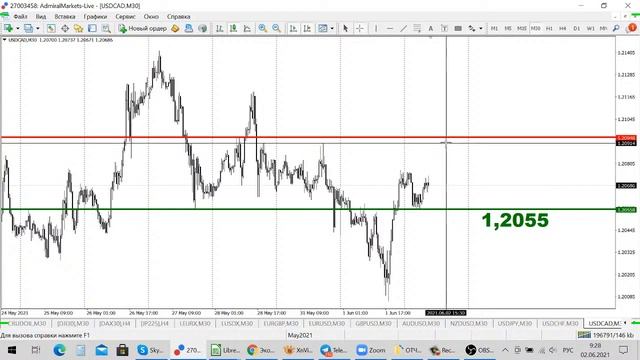Toggle the AutoTrading globe icon
The width and height of the screenshot is (640, 360).
point(202,28)
